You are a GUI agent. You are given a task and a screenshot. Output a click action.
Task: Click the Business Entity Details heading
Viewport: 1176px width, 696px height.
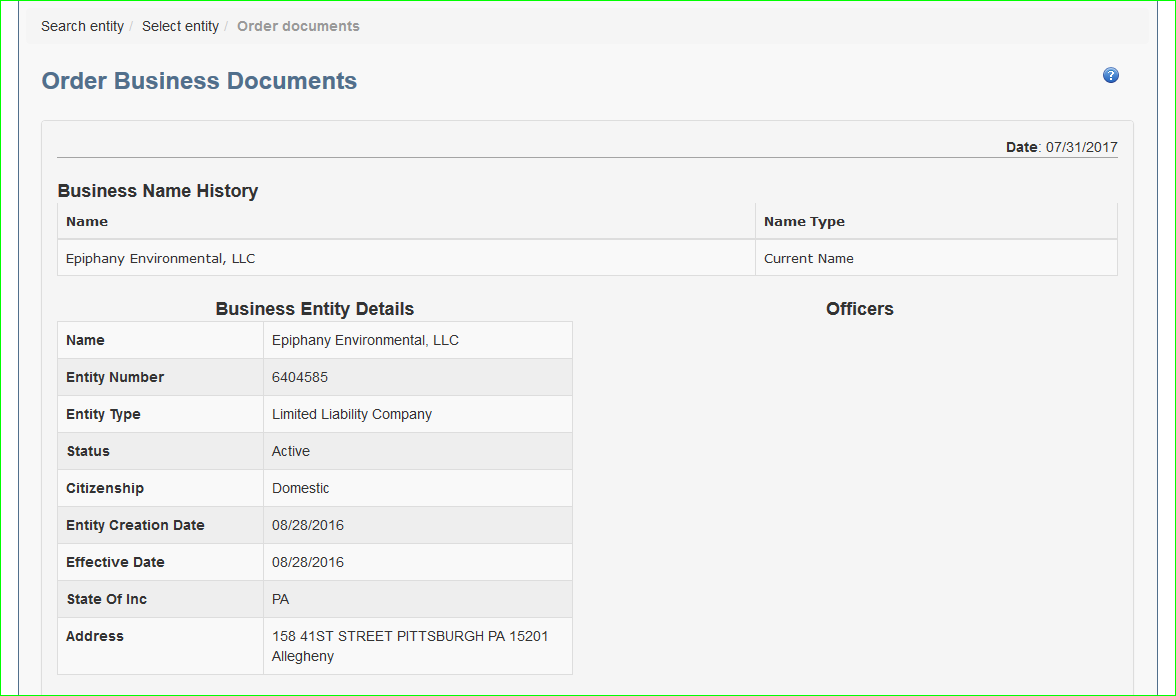click(x=314, y=309)
